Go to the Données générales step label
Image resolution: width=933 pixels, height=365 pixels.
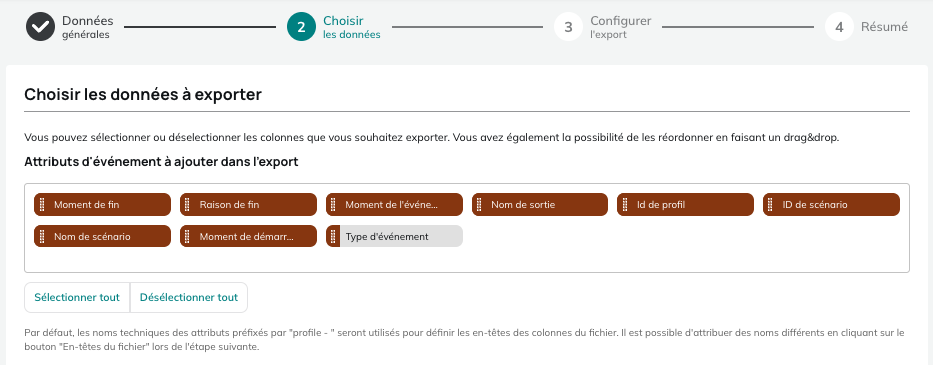87,27
